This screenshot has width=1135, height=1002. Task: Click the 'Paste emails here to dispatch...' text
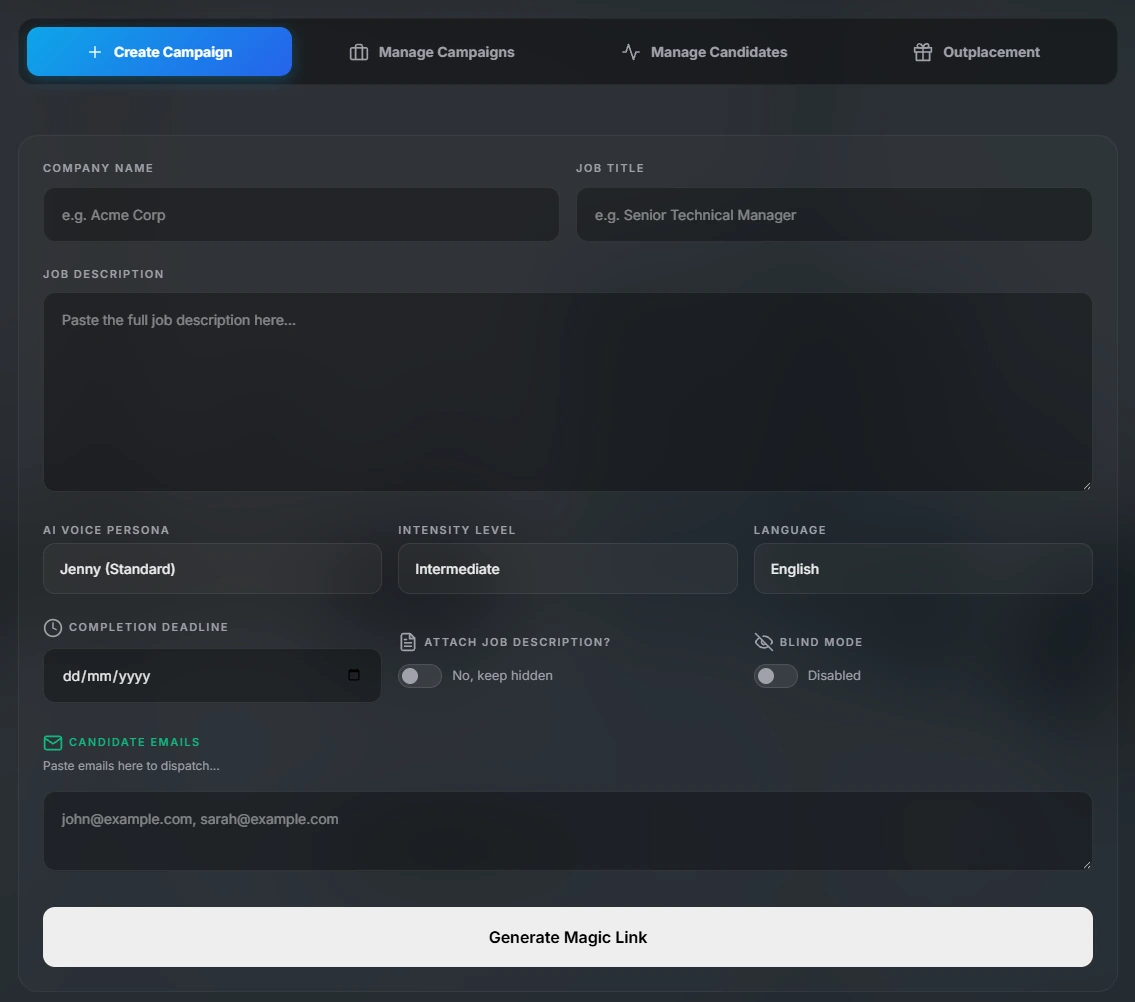pyautogui.click(x=131, y=766)
